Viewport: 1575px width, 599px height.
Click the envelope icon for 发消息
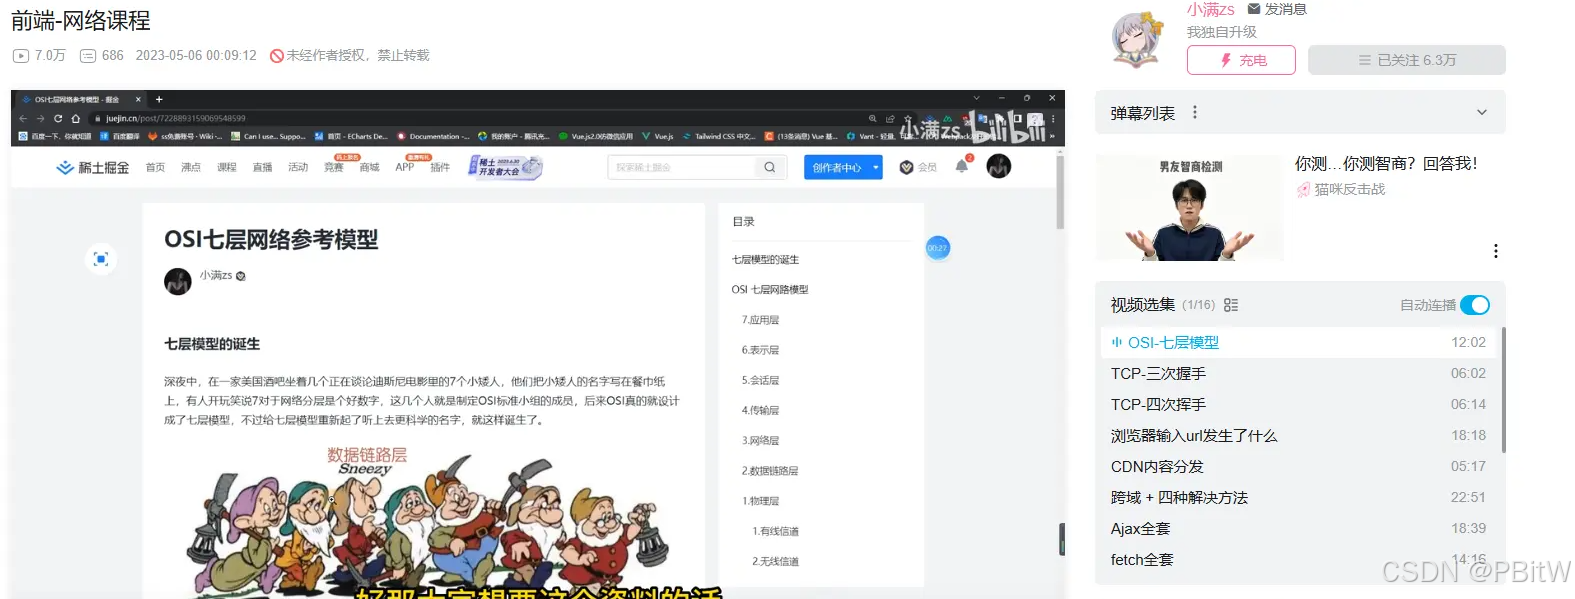tap(1254, 9)
